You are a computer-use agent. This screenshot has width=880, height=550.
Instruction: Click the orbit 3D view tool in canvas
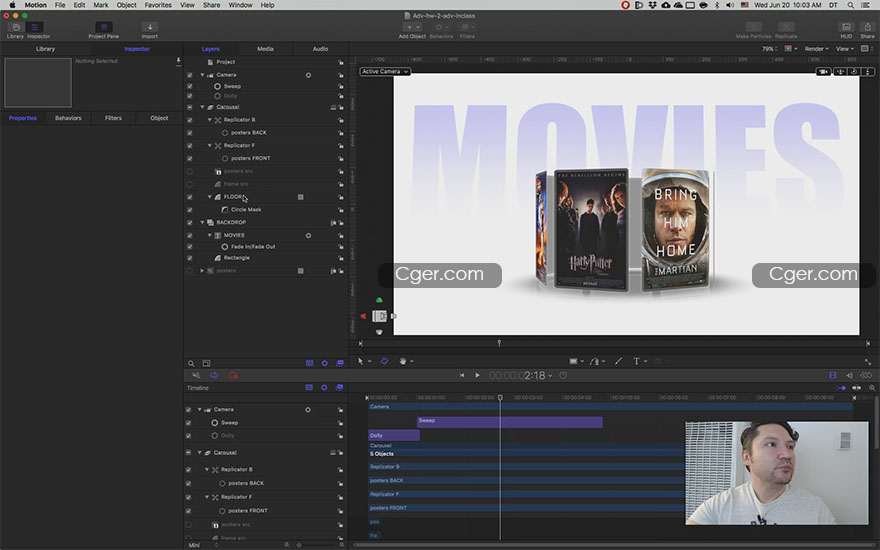point(854,72)
